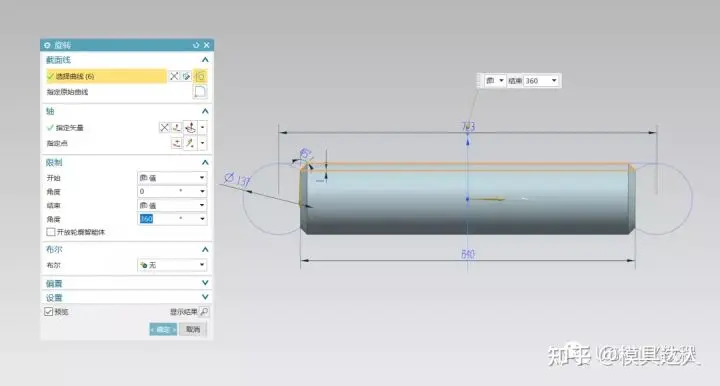Image resolution: width=720 pixels, height=386 pixels.
Task: Open the 布尔 dropdown showing 无
Action: [172, 265]
